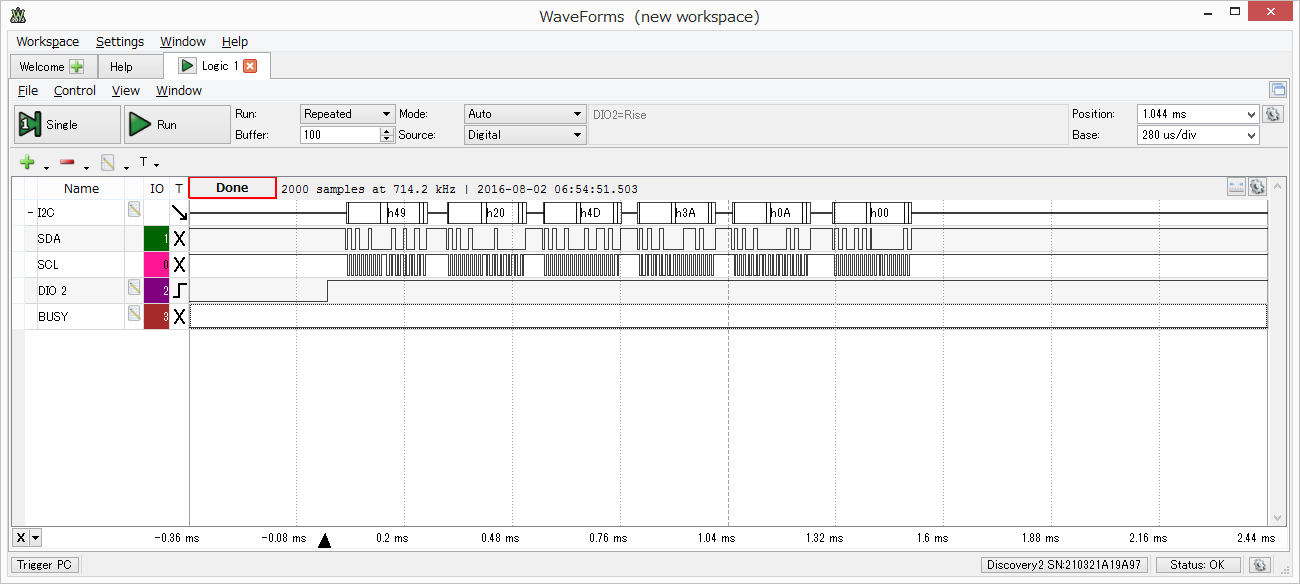1300x584 pixels.
Task: Click the DIO2=Rise trigger condition field
Action: 827,125
